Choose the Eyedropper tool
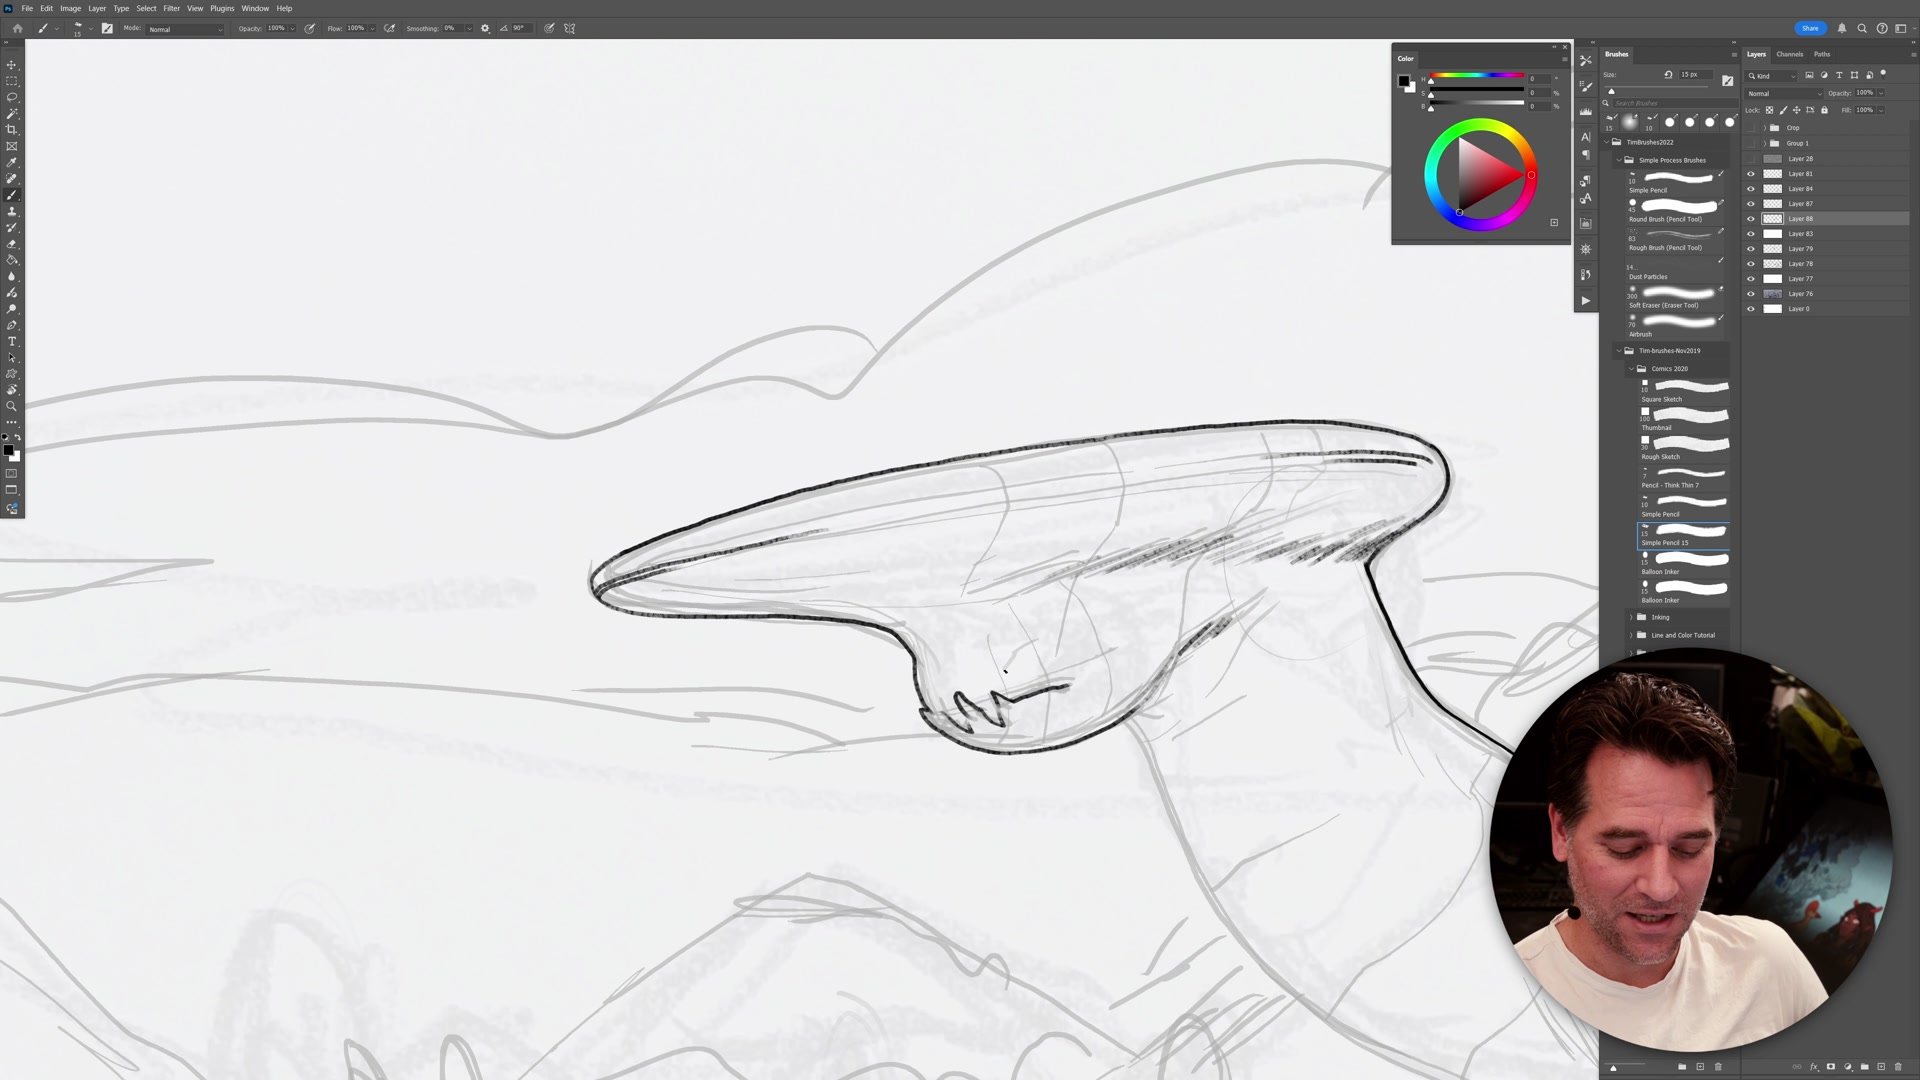The width and height of the screenshot is (1920, 1080). pyautogui.click(x=12, y=161)
